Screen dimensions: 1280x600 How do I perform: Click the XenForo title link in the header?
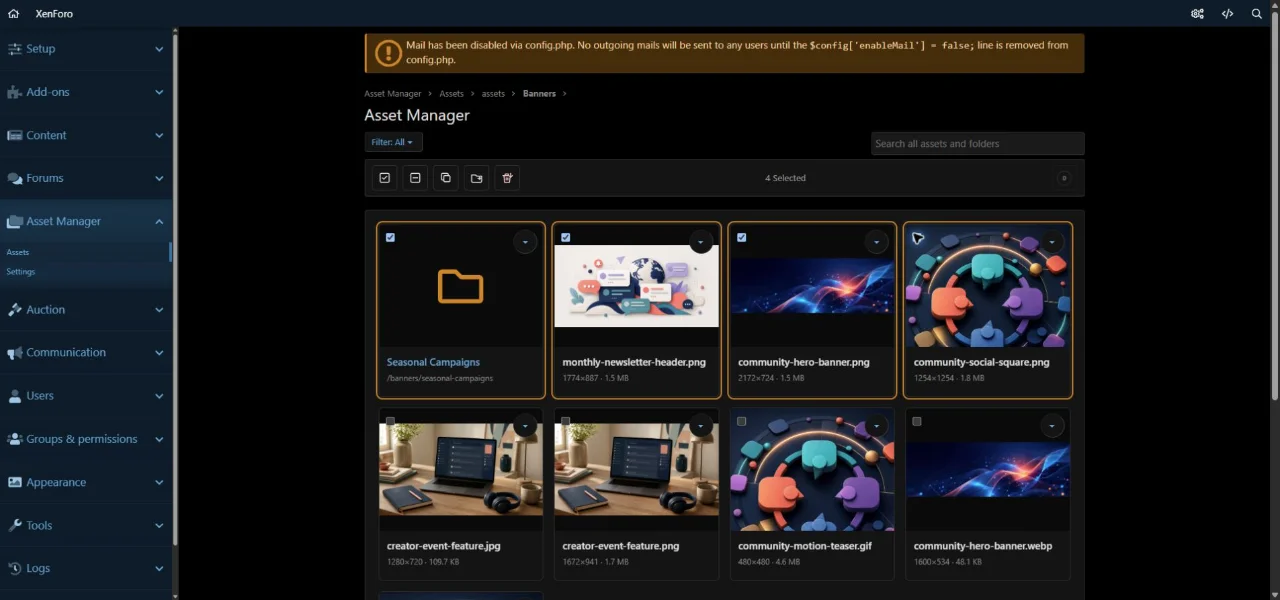click(x=54, y=14)
